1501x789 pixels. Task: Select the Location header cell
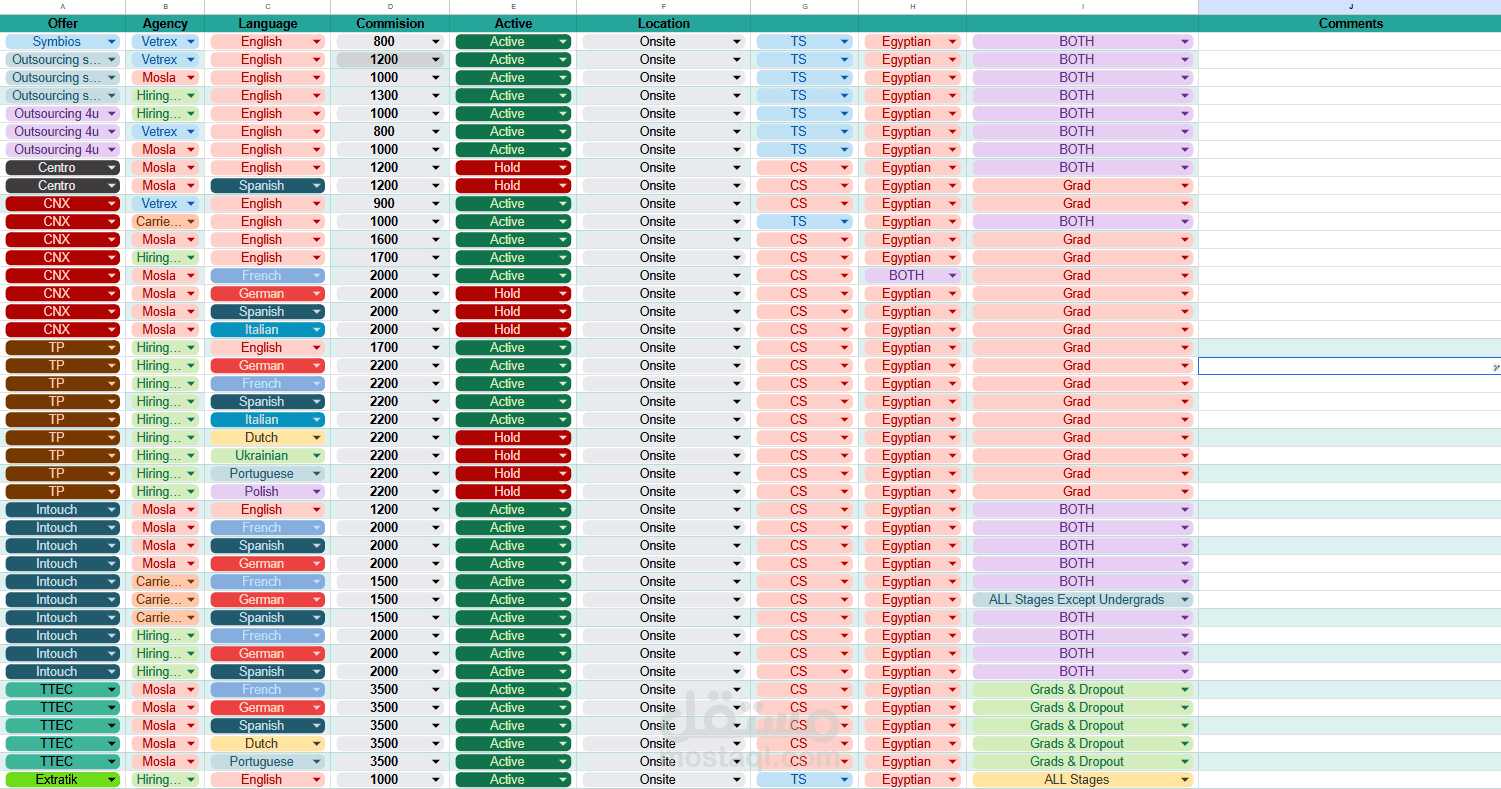click(x=663, y=23)
